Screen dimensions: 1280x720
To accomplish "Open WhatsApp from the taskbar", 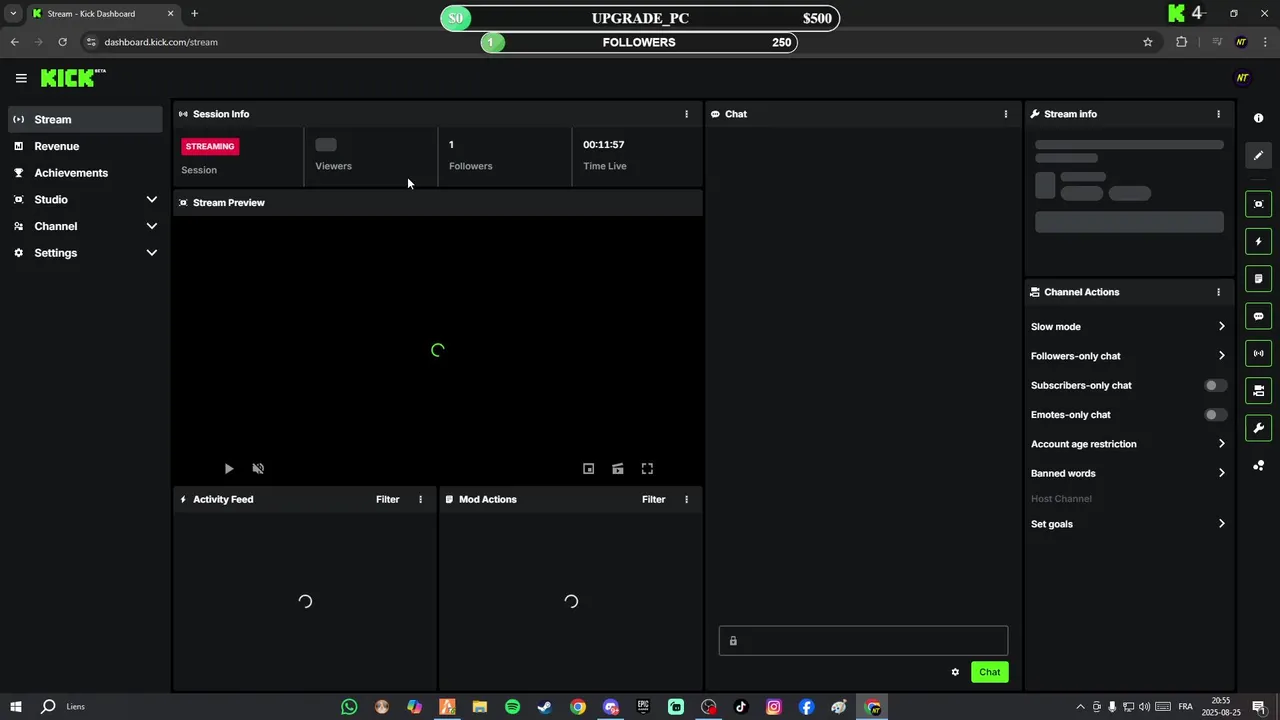I will [x=349, y=707].
